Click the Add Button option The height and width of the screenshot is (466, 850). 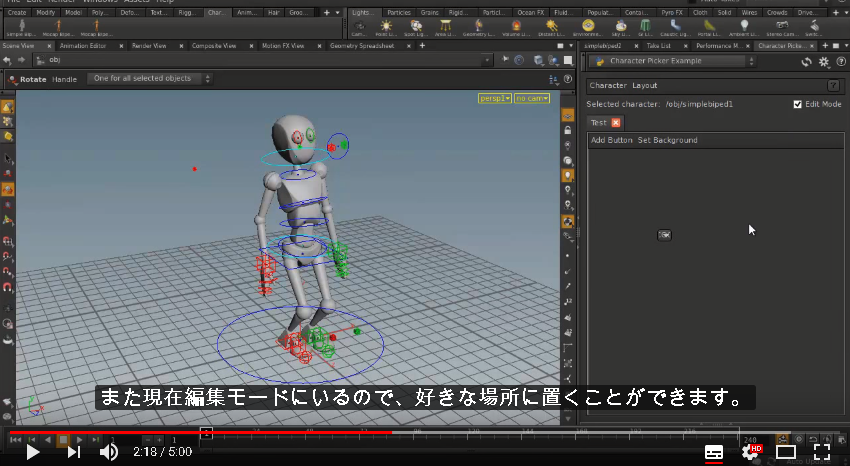tap(611, 140)
